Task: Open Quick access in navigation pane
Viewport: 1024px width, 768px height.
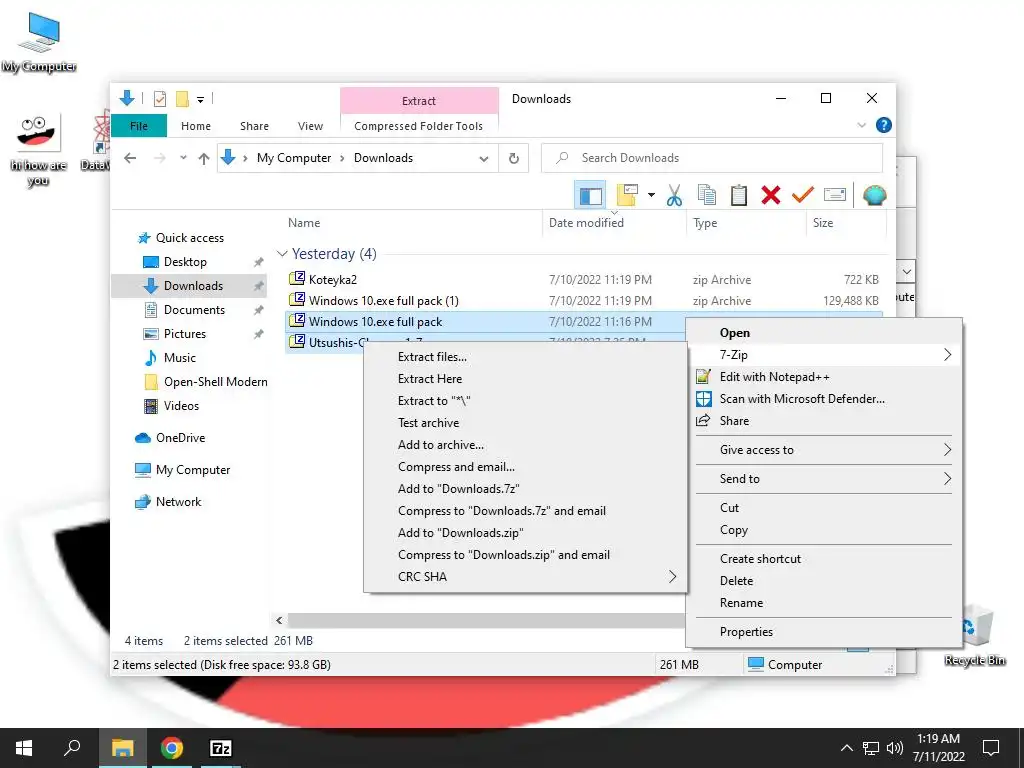Action: (x=189, y=238)
